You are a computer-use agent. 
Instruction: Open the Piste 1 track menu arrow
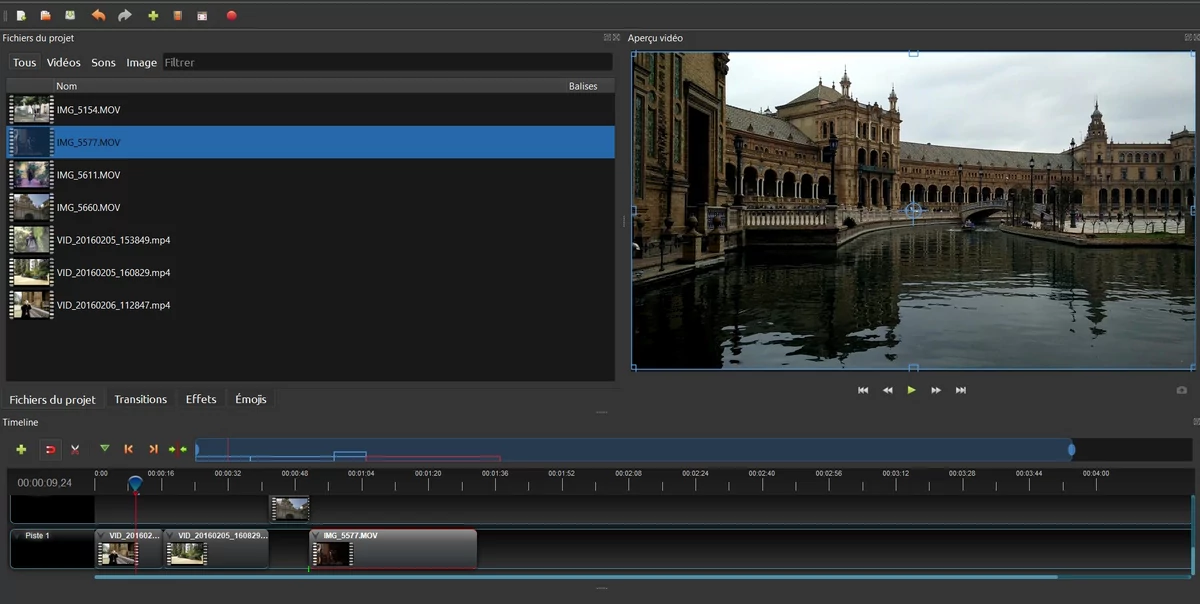point(17,536)
